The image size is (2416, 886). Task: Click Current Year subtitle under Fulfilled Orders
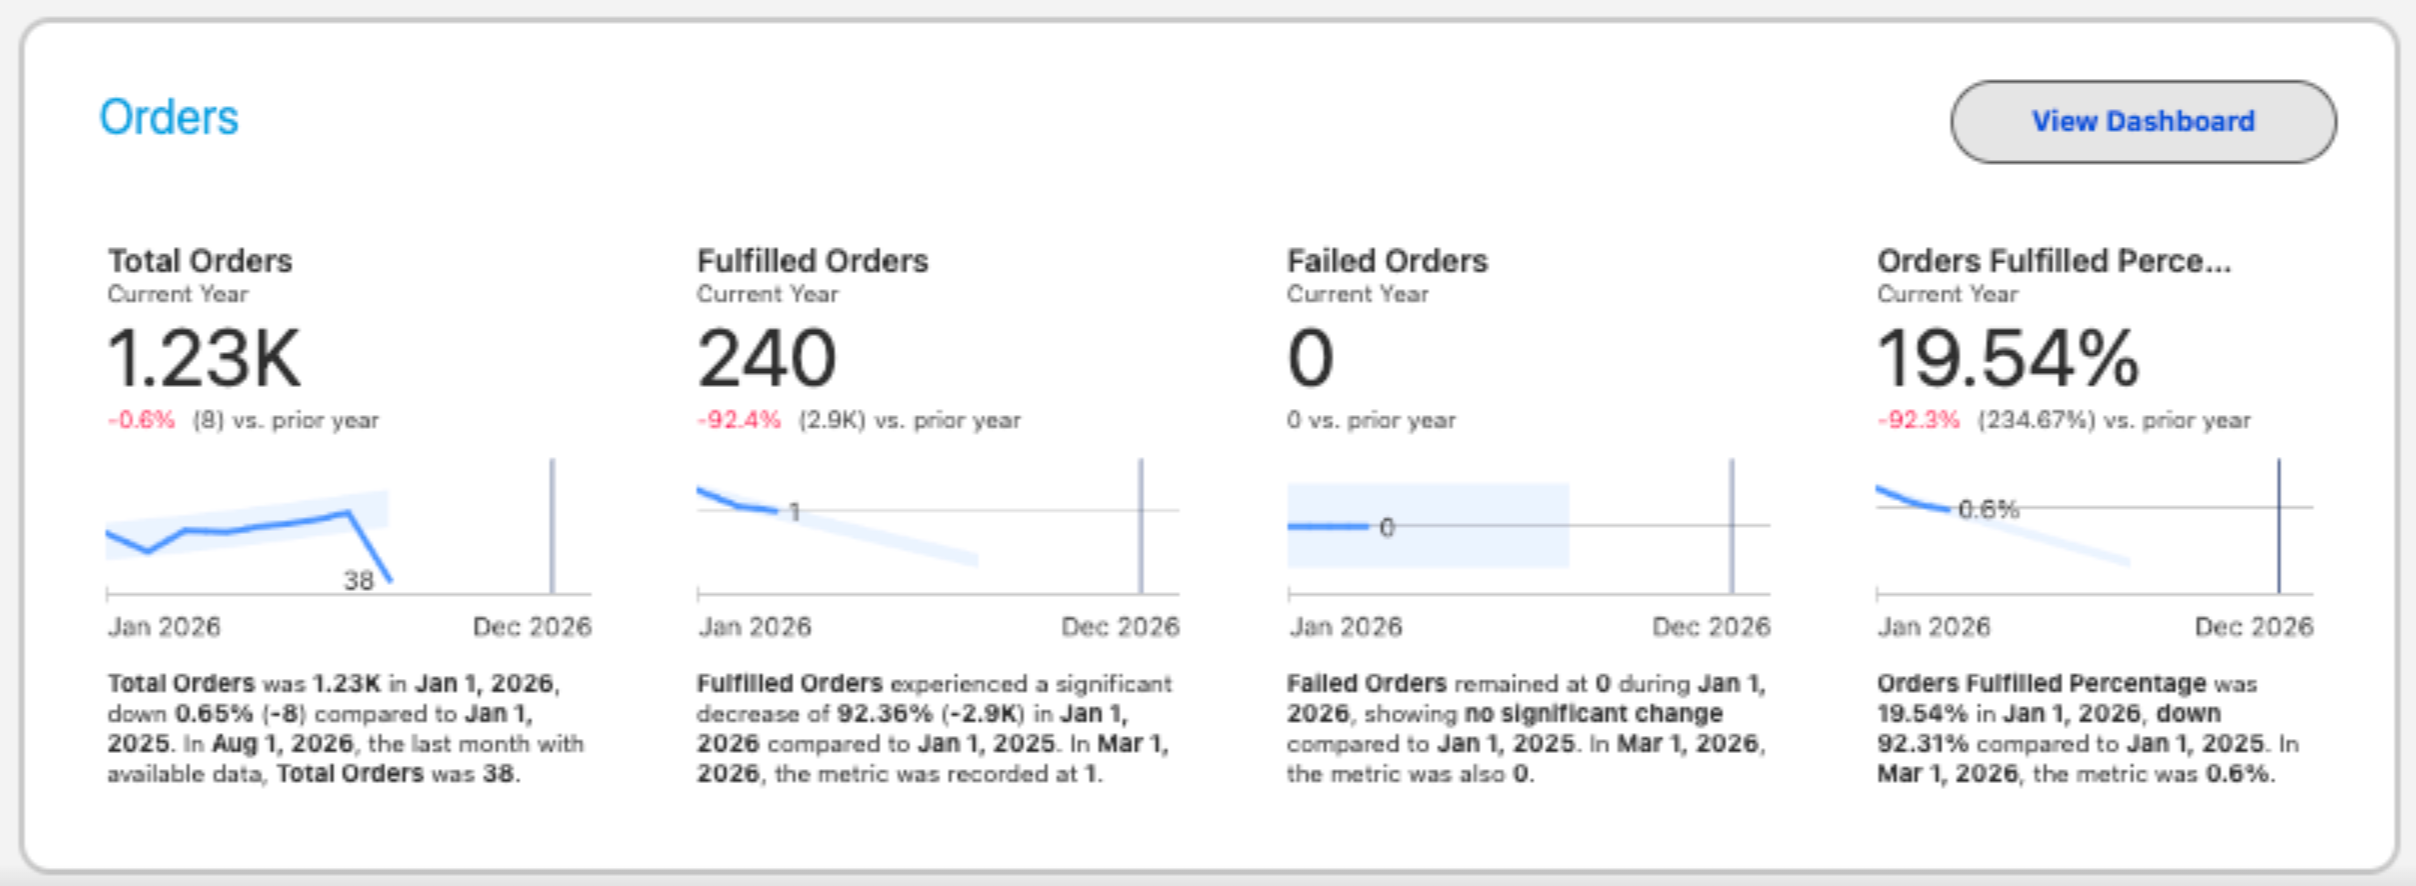(768, 294)
